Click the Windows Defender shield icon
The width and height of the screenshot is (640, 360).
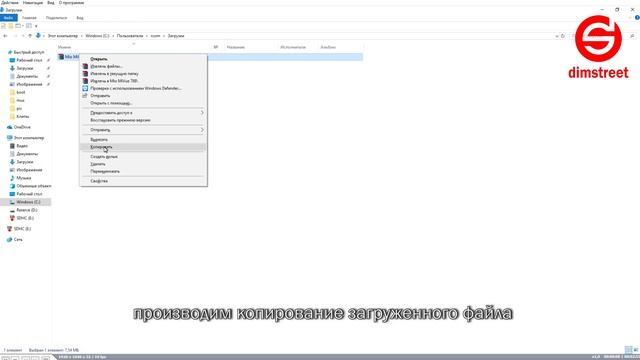tap(85, 88)
